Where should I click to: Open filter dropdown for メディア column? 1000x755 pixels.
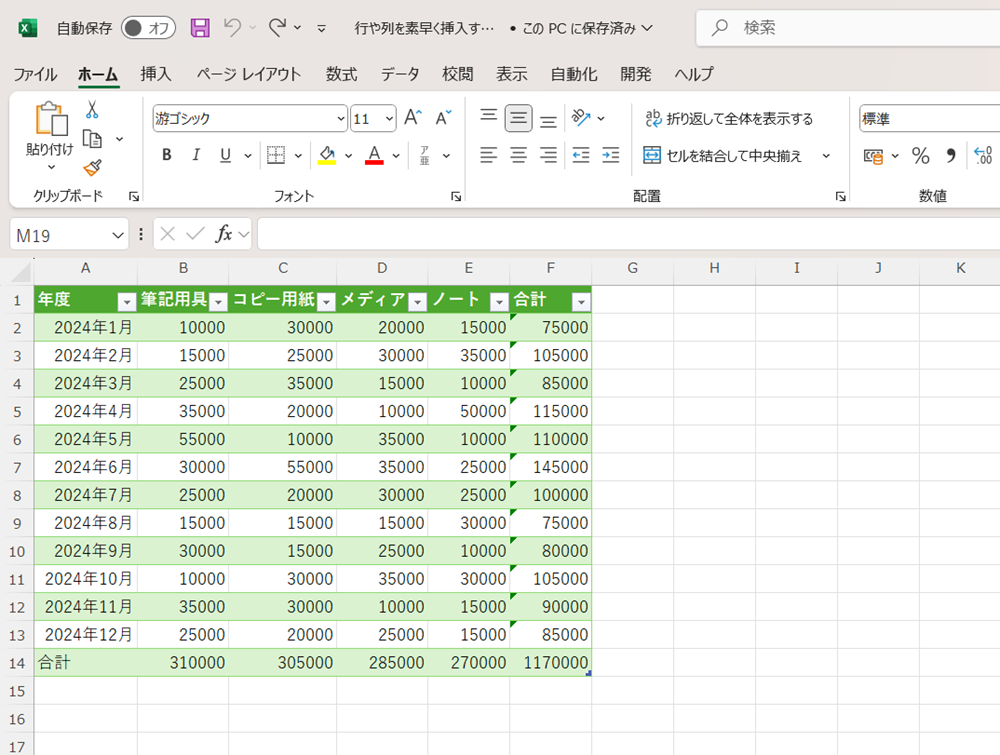pos(417,302)
